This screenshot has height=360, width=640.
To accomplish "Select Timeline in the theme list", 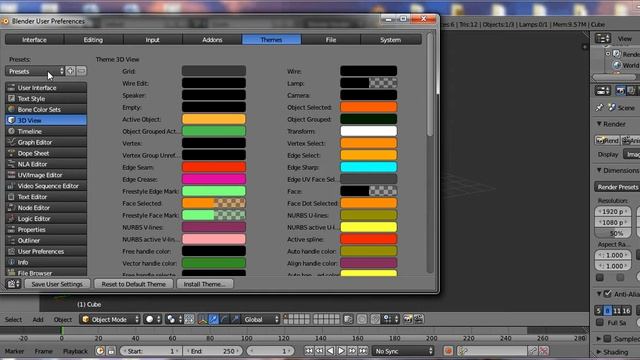I will point(46,131).
